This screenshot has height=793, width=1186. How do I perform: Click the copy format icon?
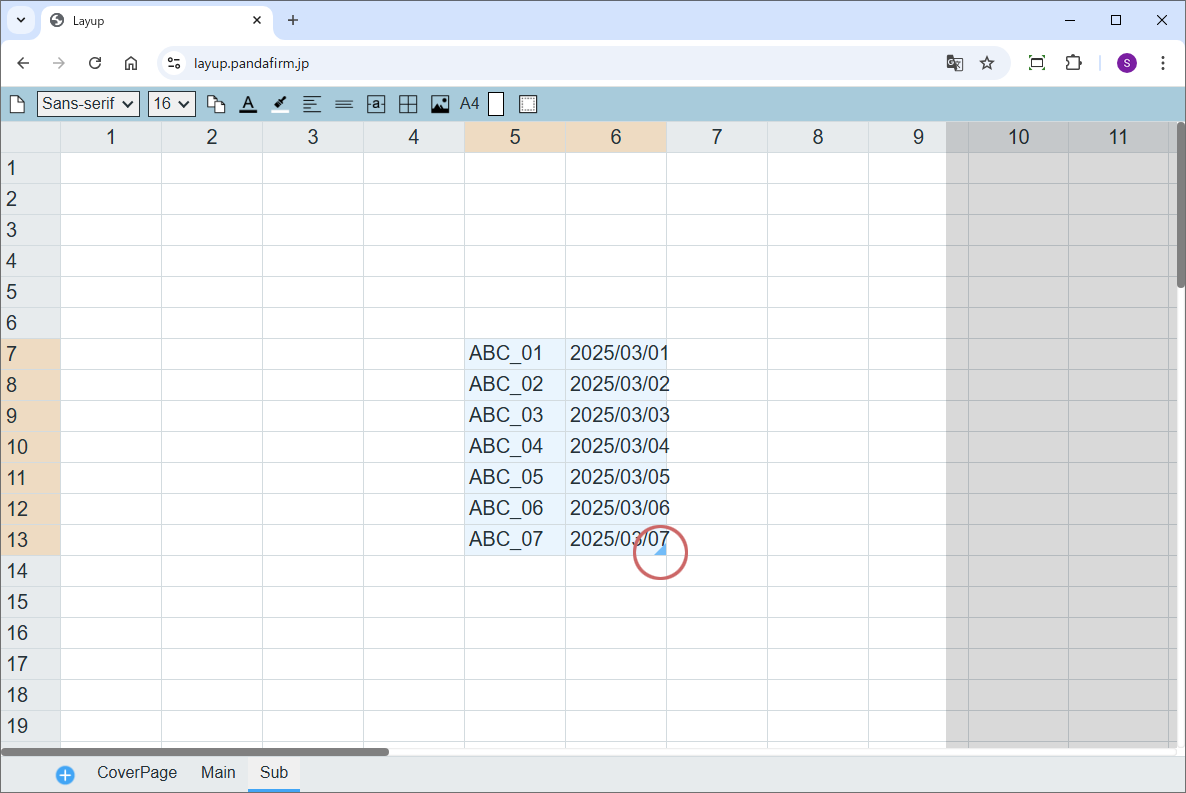(216, 104)
